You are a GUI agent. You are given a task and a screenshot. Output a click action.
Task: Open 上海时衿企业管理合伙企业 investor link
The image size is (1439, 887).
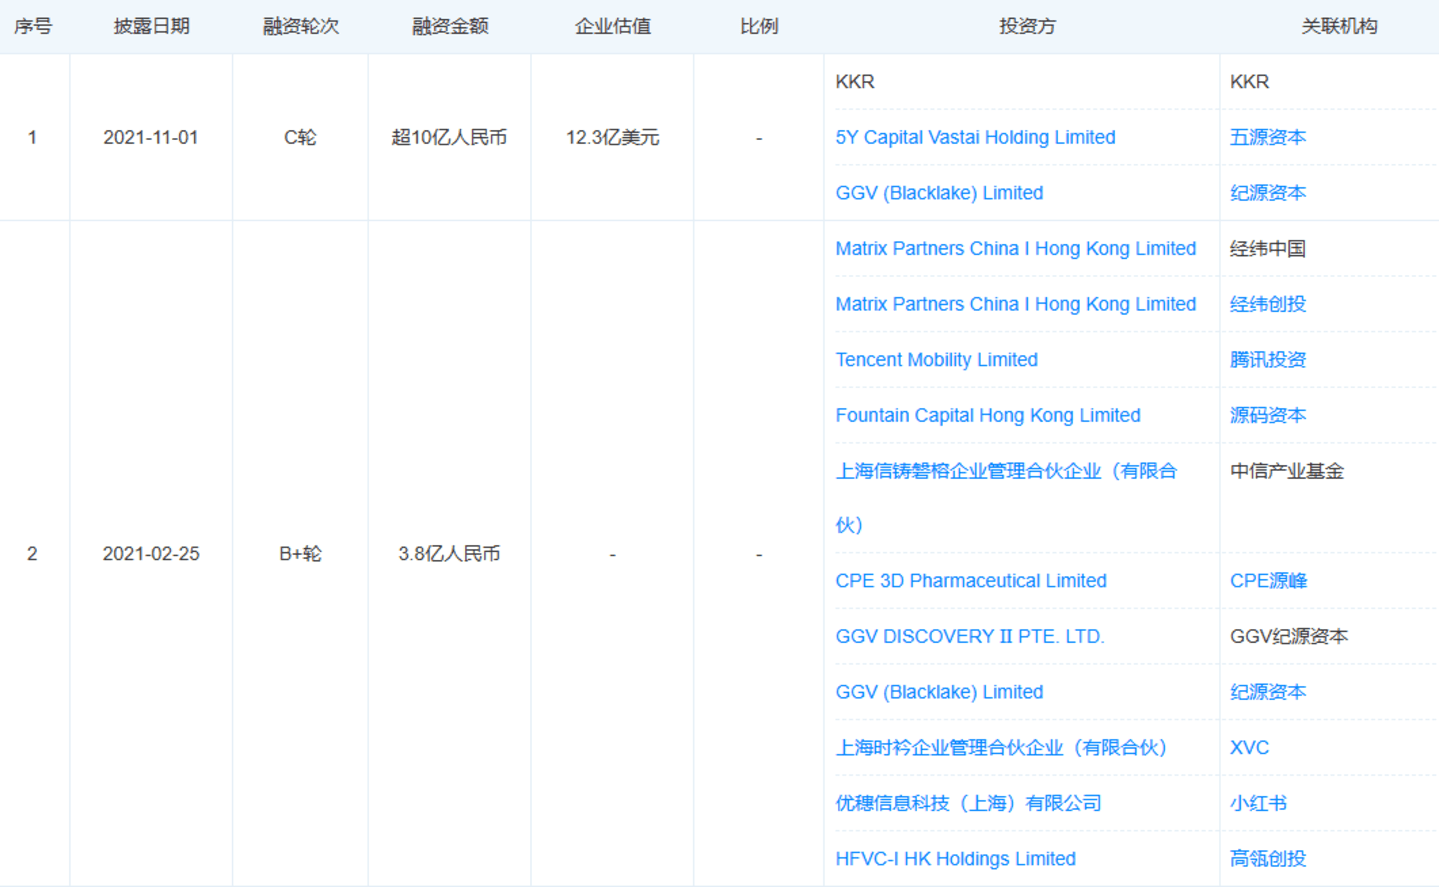[1001, 748]
